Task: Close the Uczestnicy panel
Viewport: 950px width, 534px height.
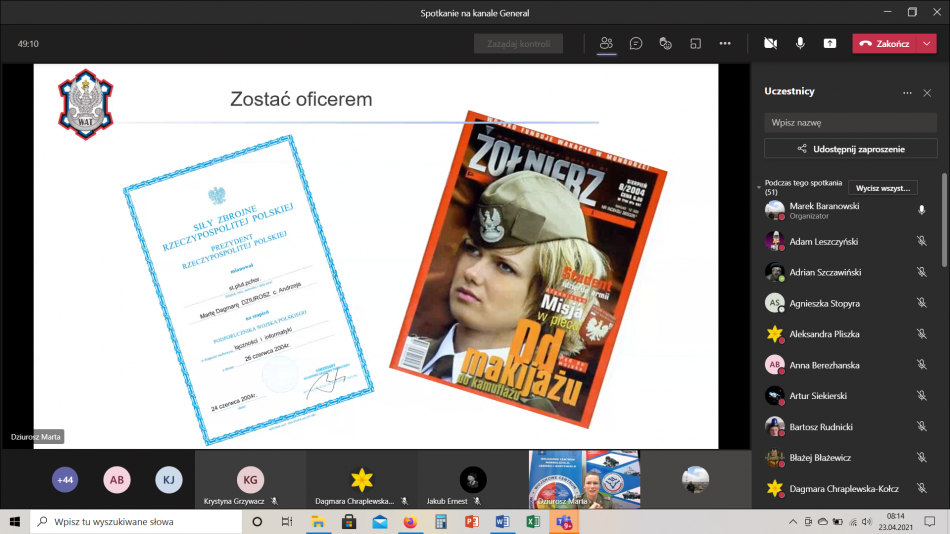Action: [x=927, y=93]
